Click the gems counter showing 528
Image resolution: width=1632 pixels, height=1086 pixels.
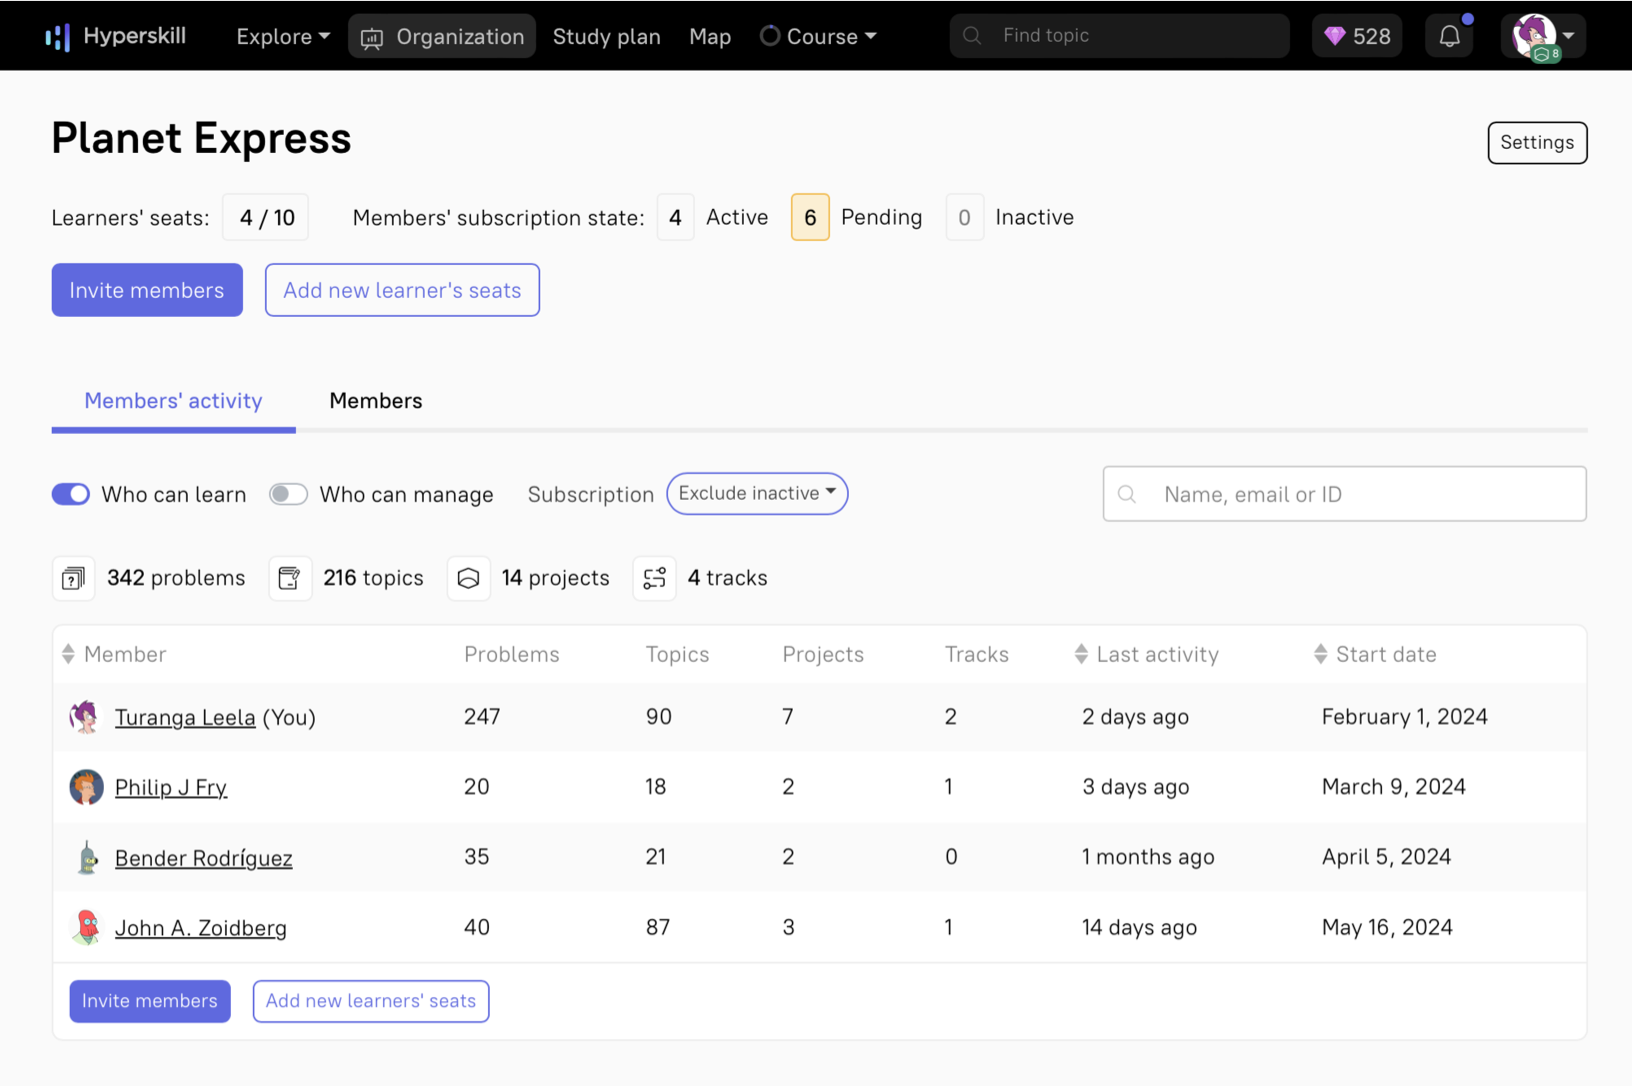(x=1356, y=35)
